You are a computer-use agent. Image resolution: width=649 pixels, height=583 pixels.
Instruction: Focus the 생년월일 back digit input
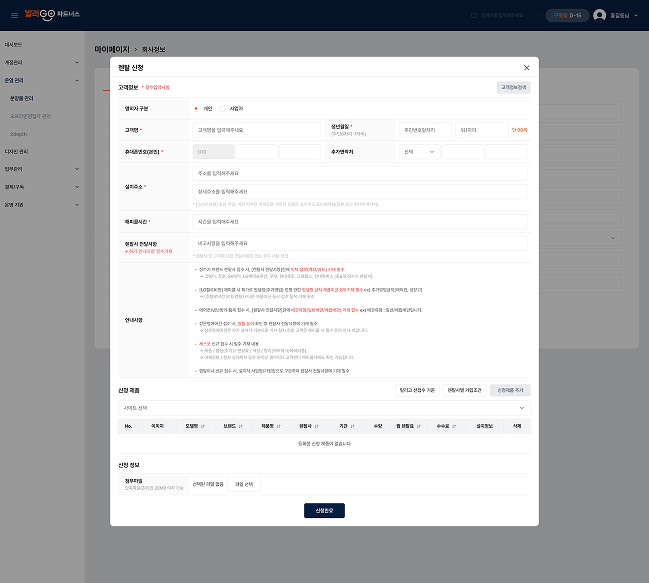(481, 130)
